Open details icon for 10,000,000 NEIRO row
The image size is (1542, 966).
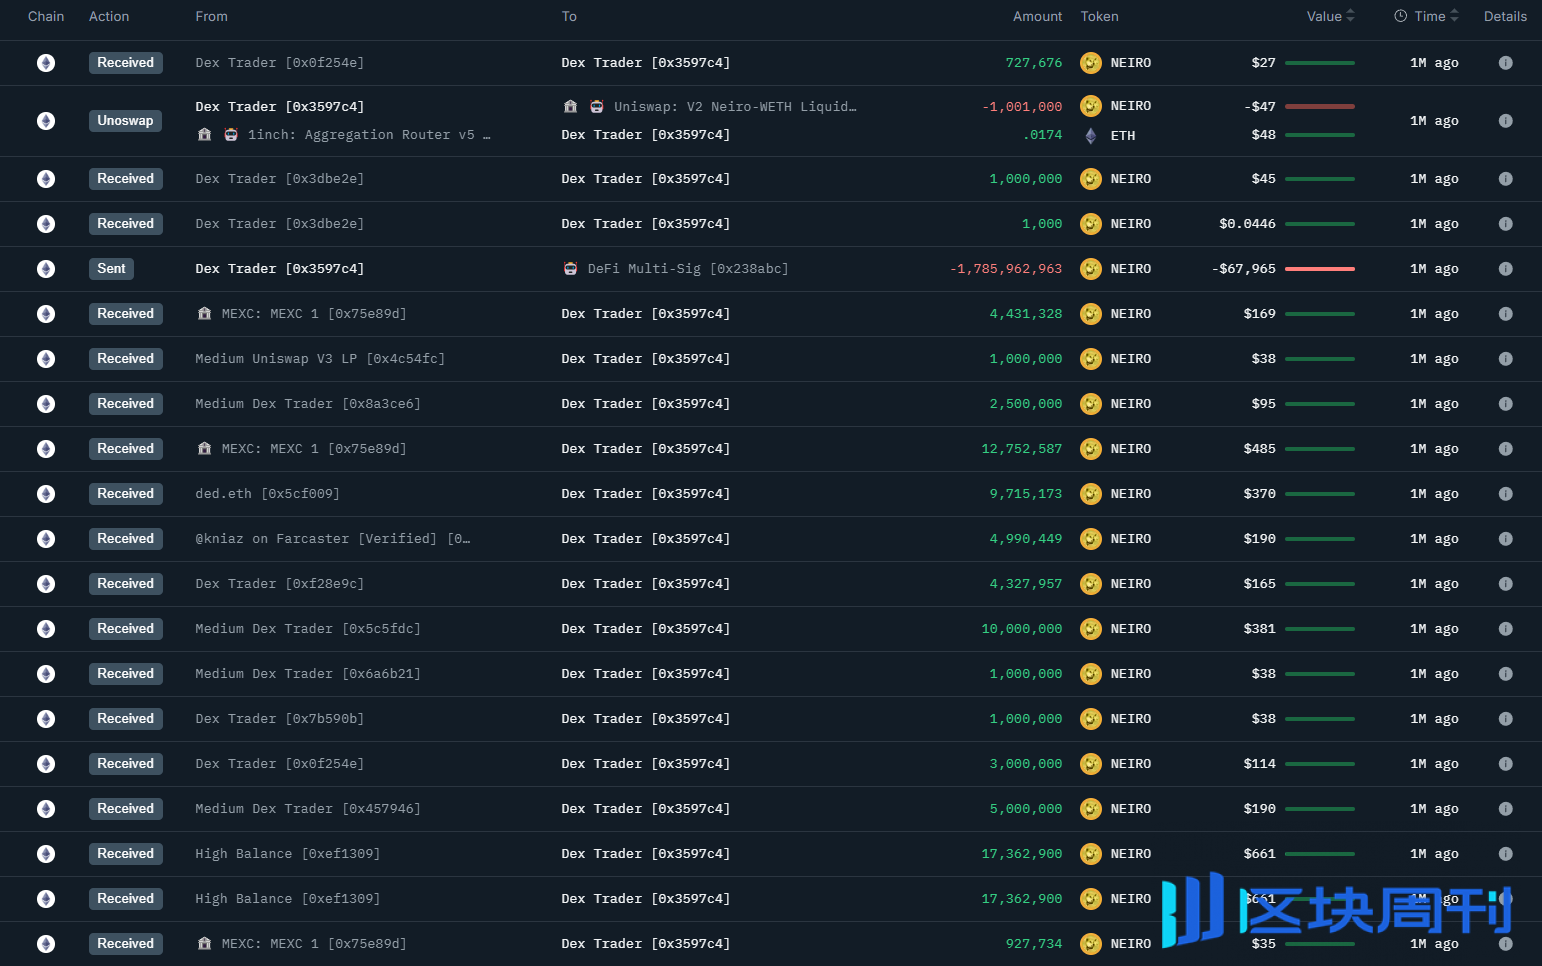1505,629
